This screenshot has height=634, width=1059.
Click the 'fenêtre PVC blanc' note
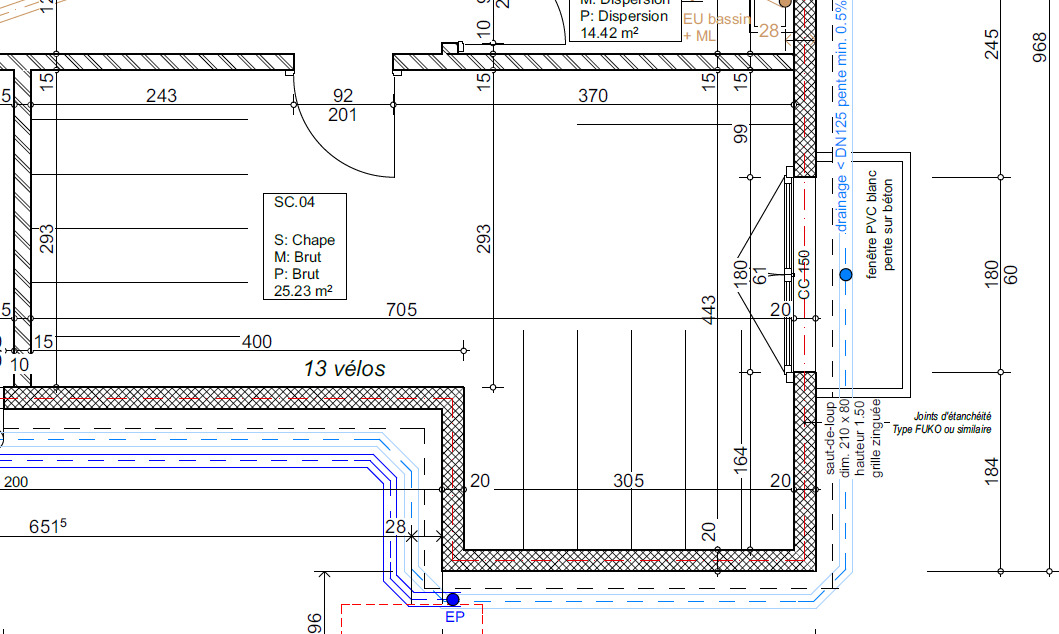click(x=871, y=224)
